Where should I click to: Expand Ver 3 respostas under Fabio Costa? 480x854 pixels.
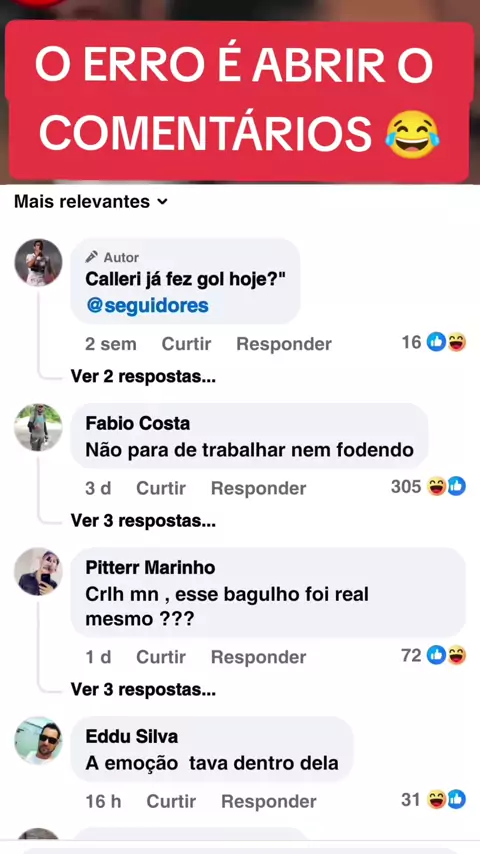(143, 521)
